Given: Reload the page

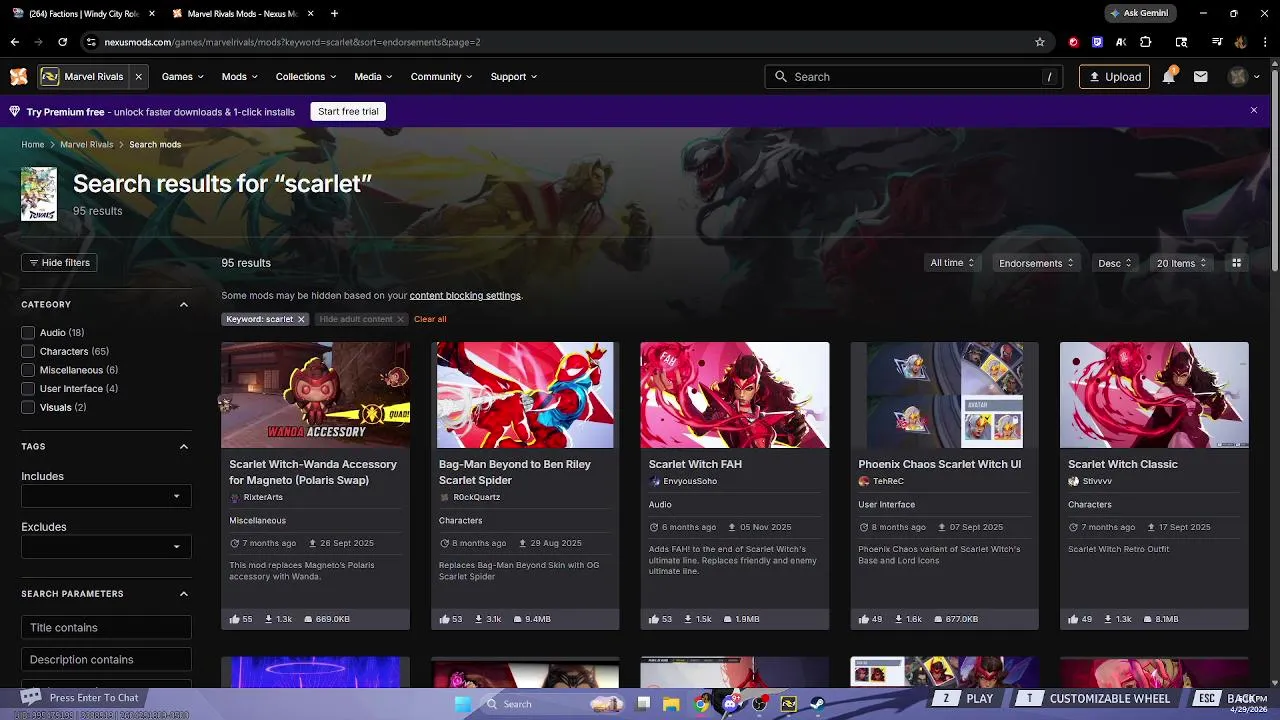Looking at the screenshot, I should point(62,42).
